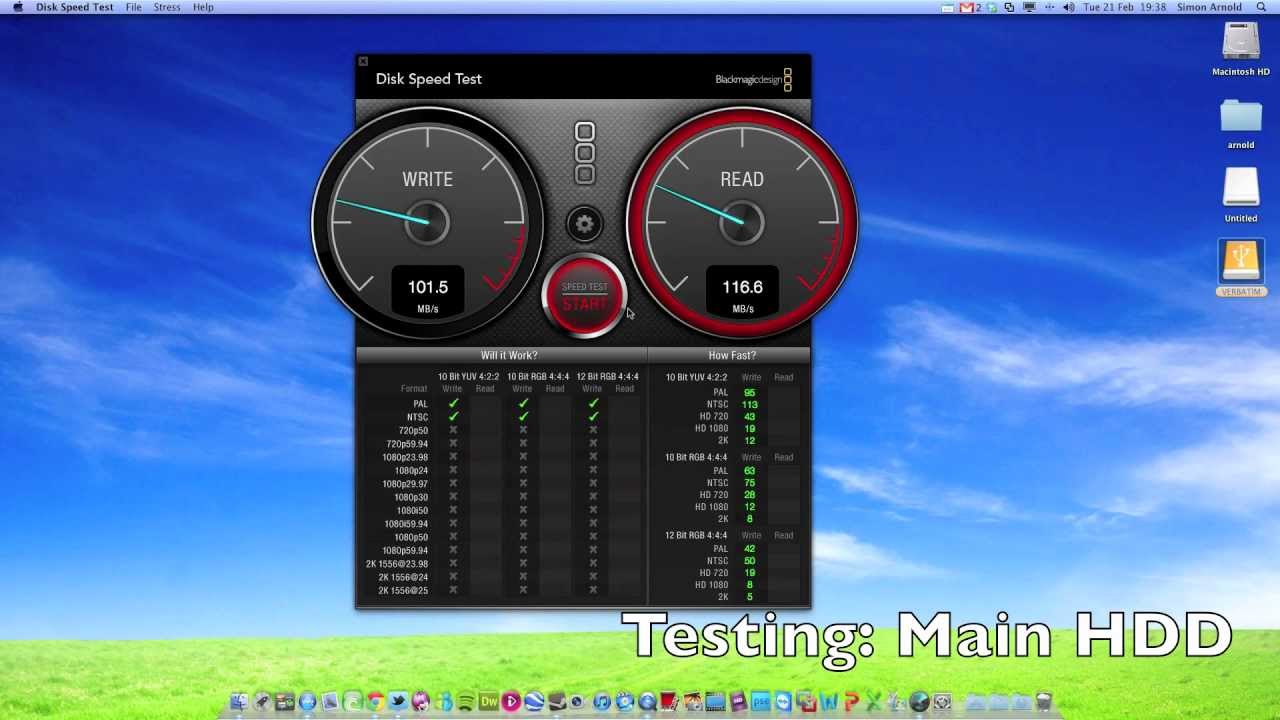This screenshot has height=720, width=1280.
Task: Launch Google Chrome from the Dock
Action: click(375, 702)
